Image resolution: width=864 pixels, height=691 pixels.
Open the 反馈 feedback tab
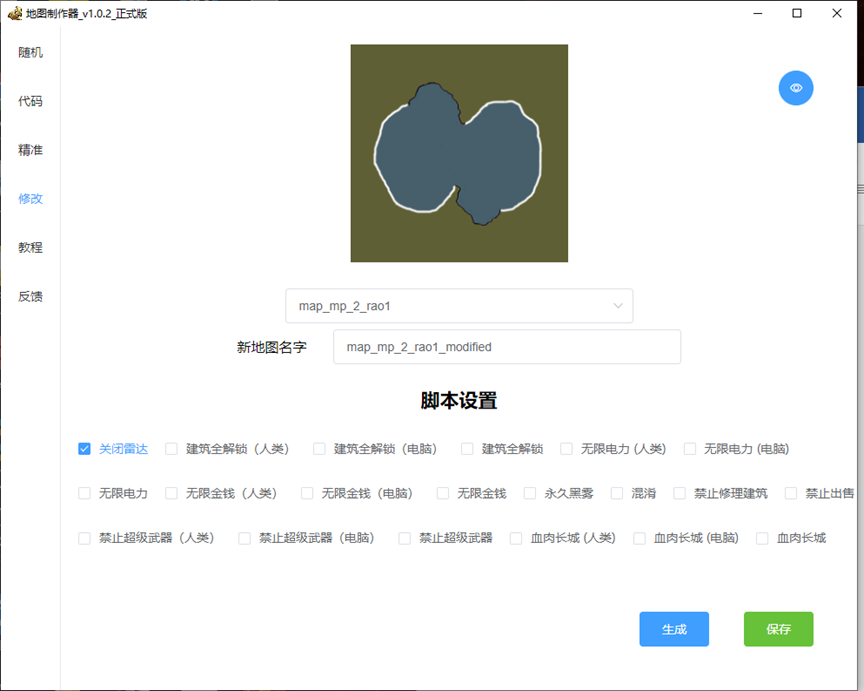tap(30, 296)
